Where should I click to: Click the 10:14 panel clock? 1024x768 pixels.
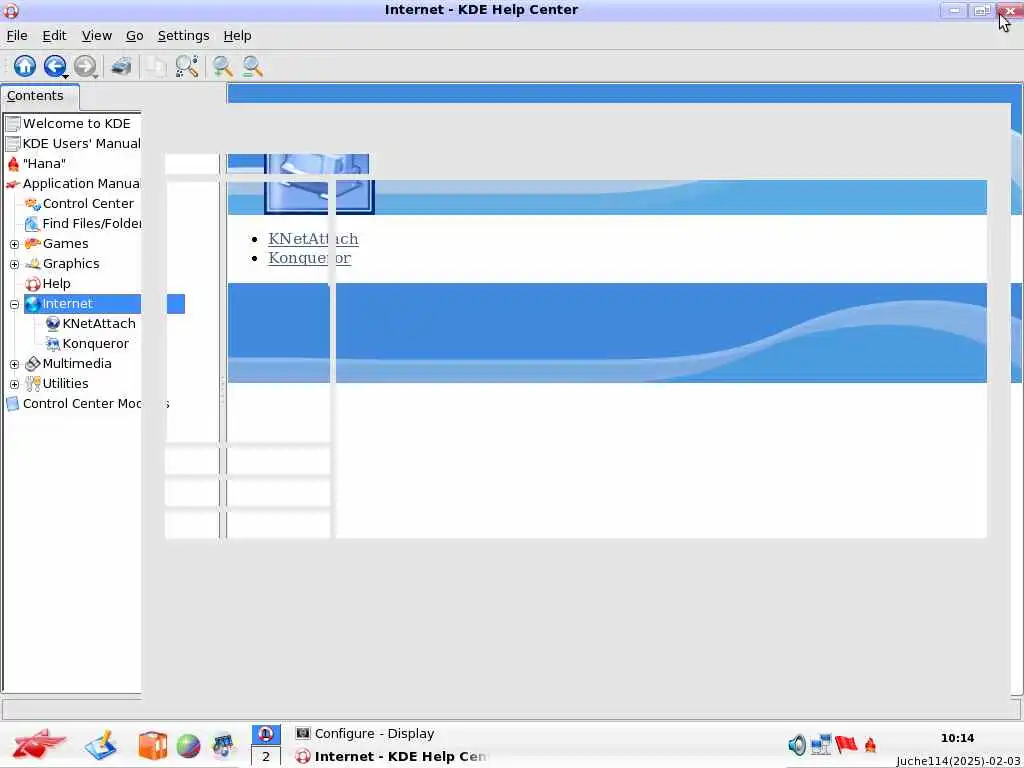tap(957, 738)
